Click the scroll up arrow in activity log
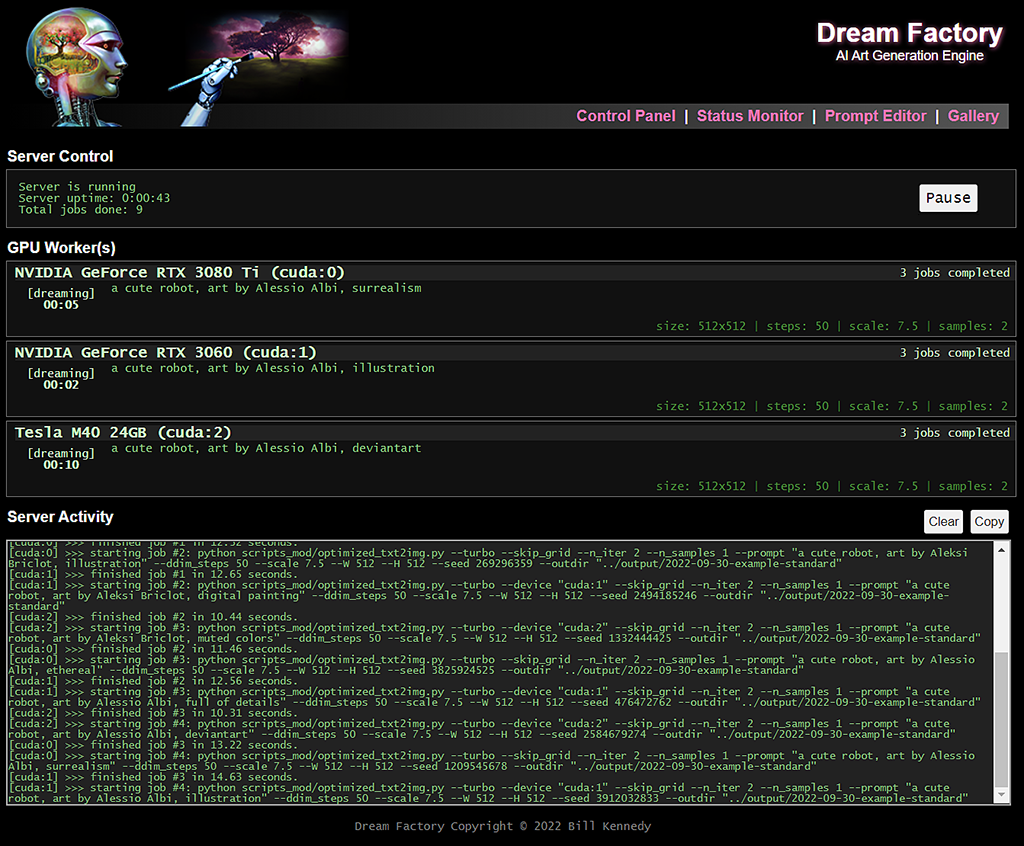Viewport: 1024px width, 846px height. 1001,550
